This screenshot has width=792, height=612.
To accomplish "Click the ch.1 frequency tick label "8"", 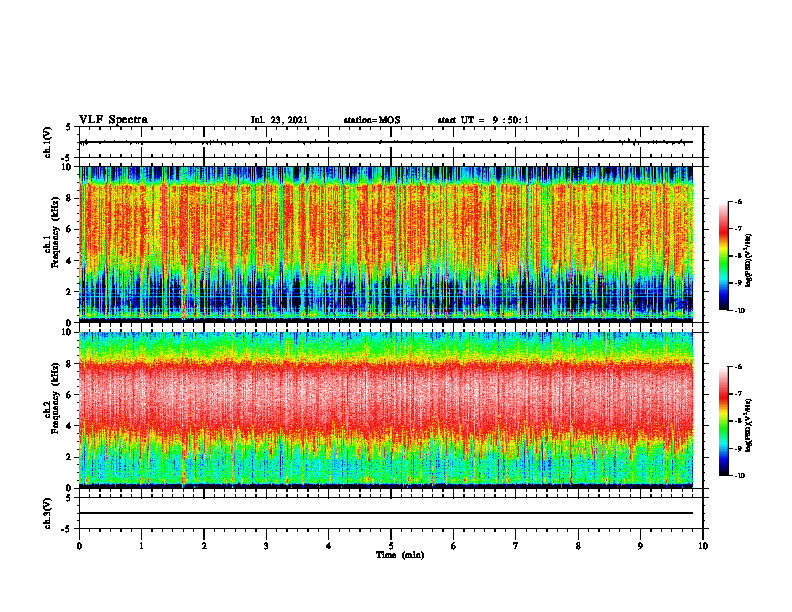I will [x=69, y=198].
